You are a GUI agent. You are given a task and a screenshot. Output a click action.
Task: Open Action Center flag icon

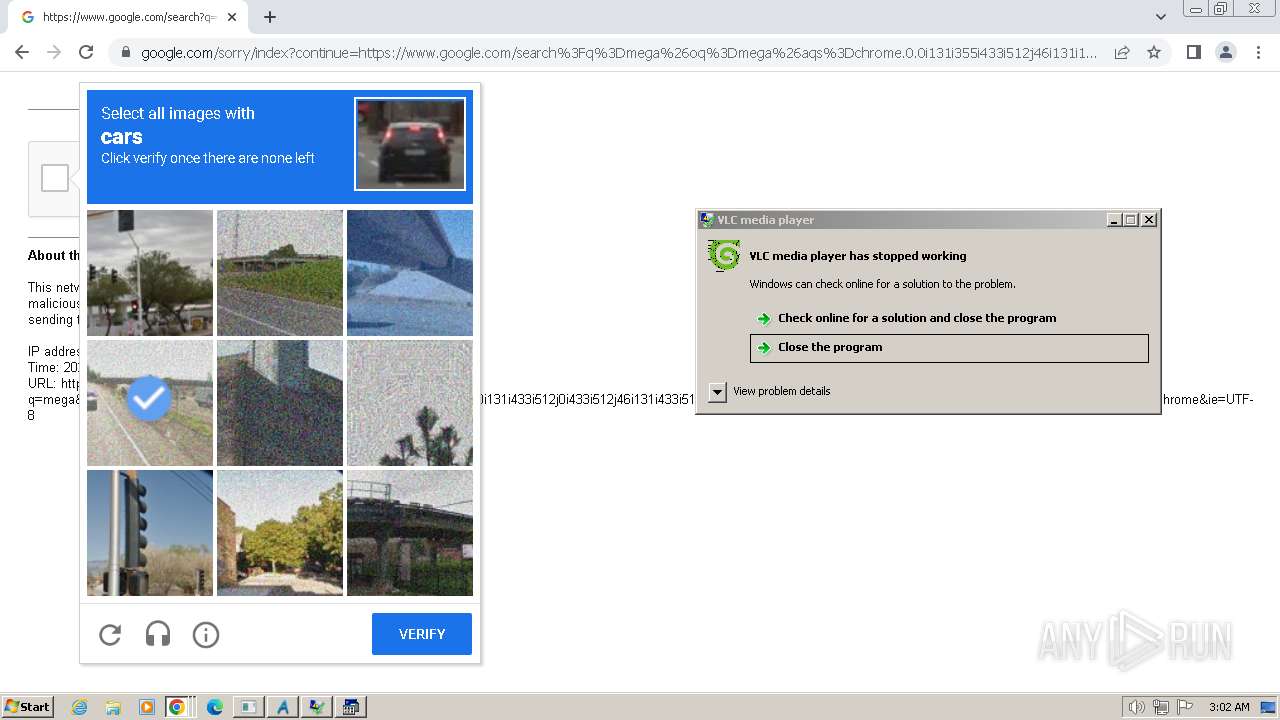[x=1185, y=707]
